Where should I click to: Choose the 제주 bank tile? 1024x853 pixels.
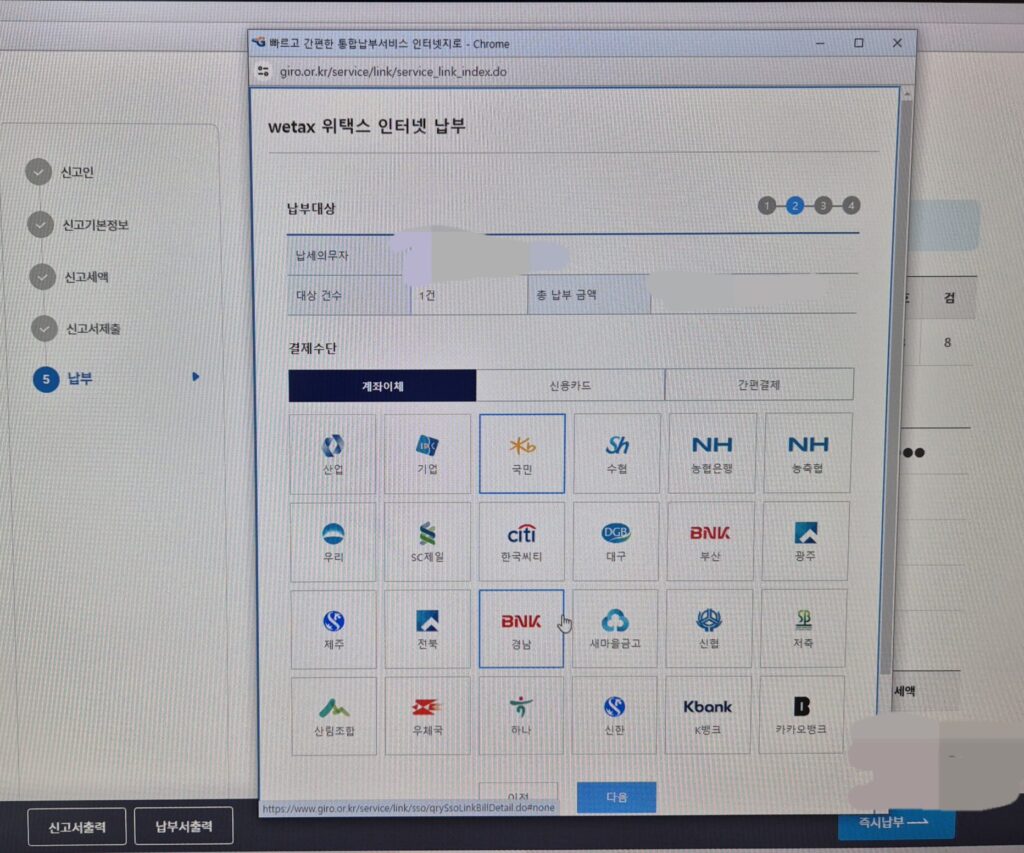tap(334, 630)
